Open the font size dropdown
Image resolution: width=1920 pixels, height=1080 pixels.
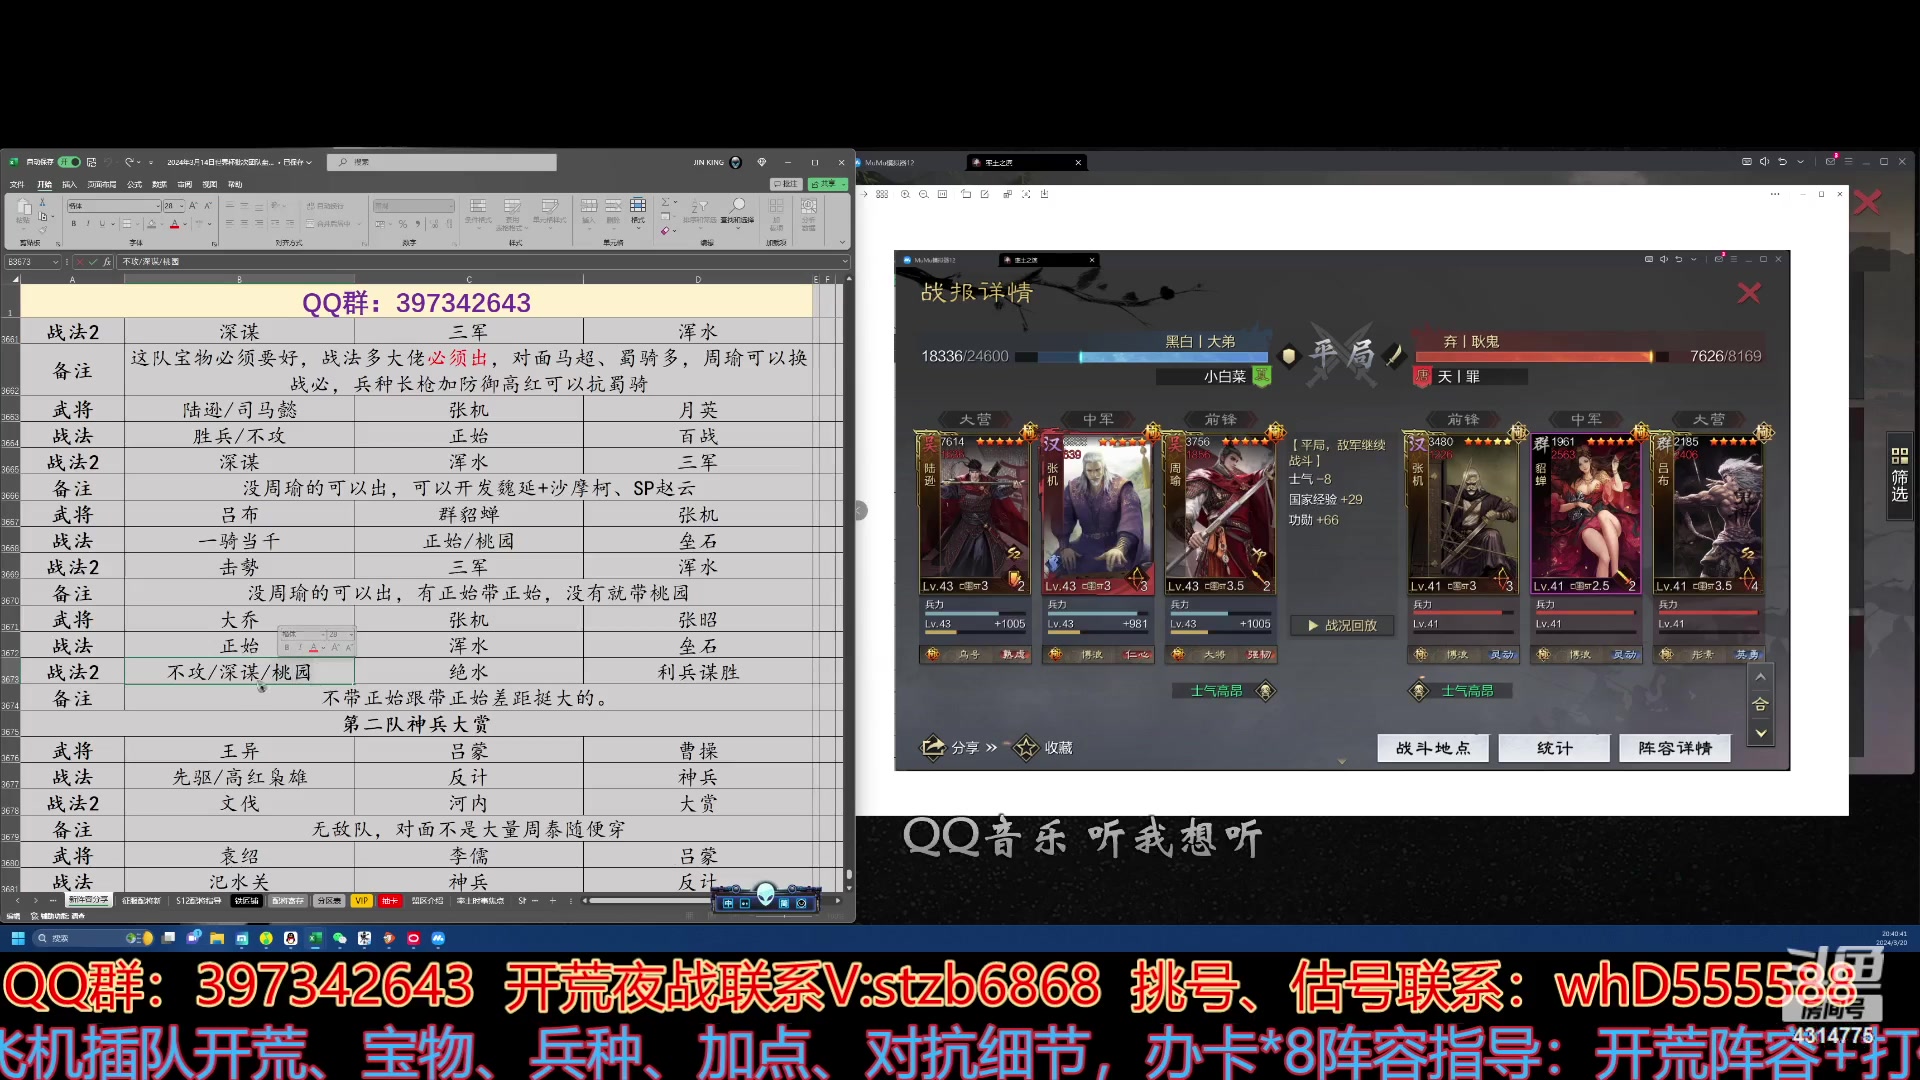[x=181, y=206]
